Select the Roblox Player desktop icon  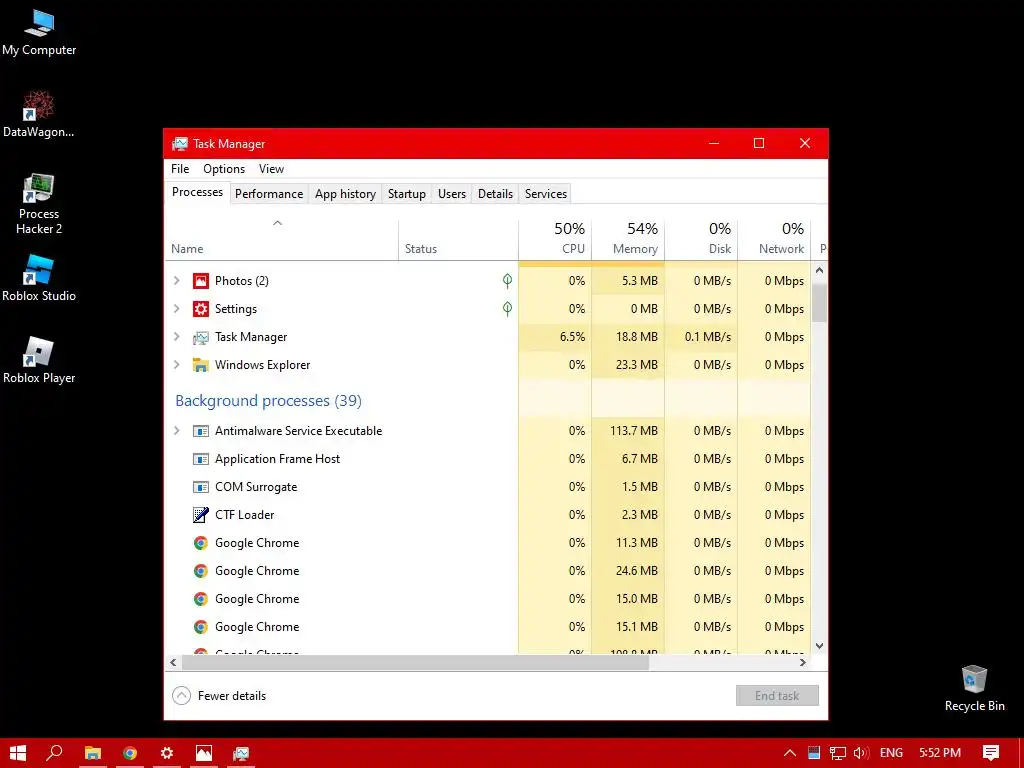39,360
